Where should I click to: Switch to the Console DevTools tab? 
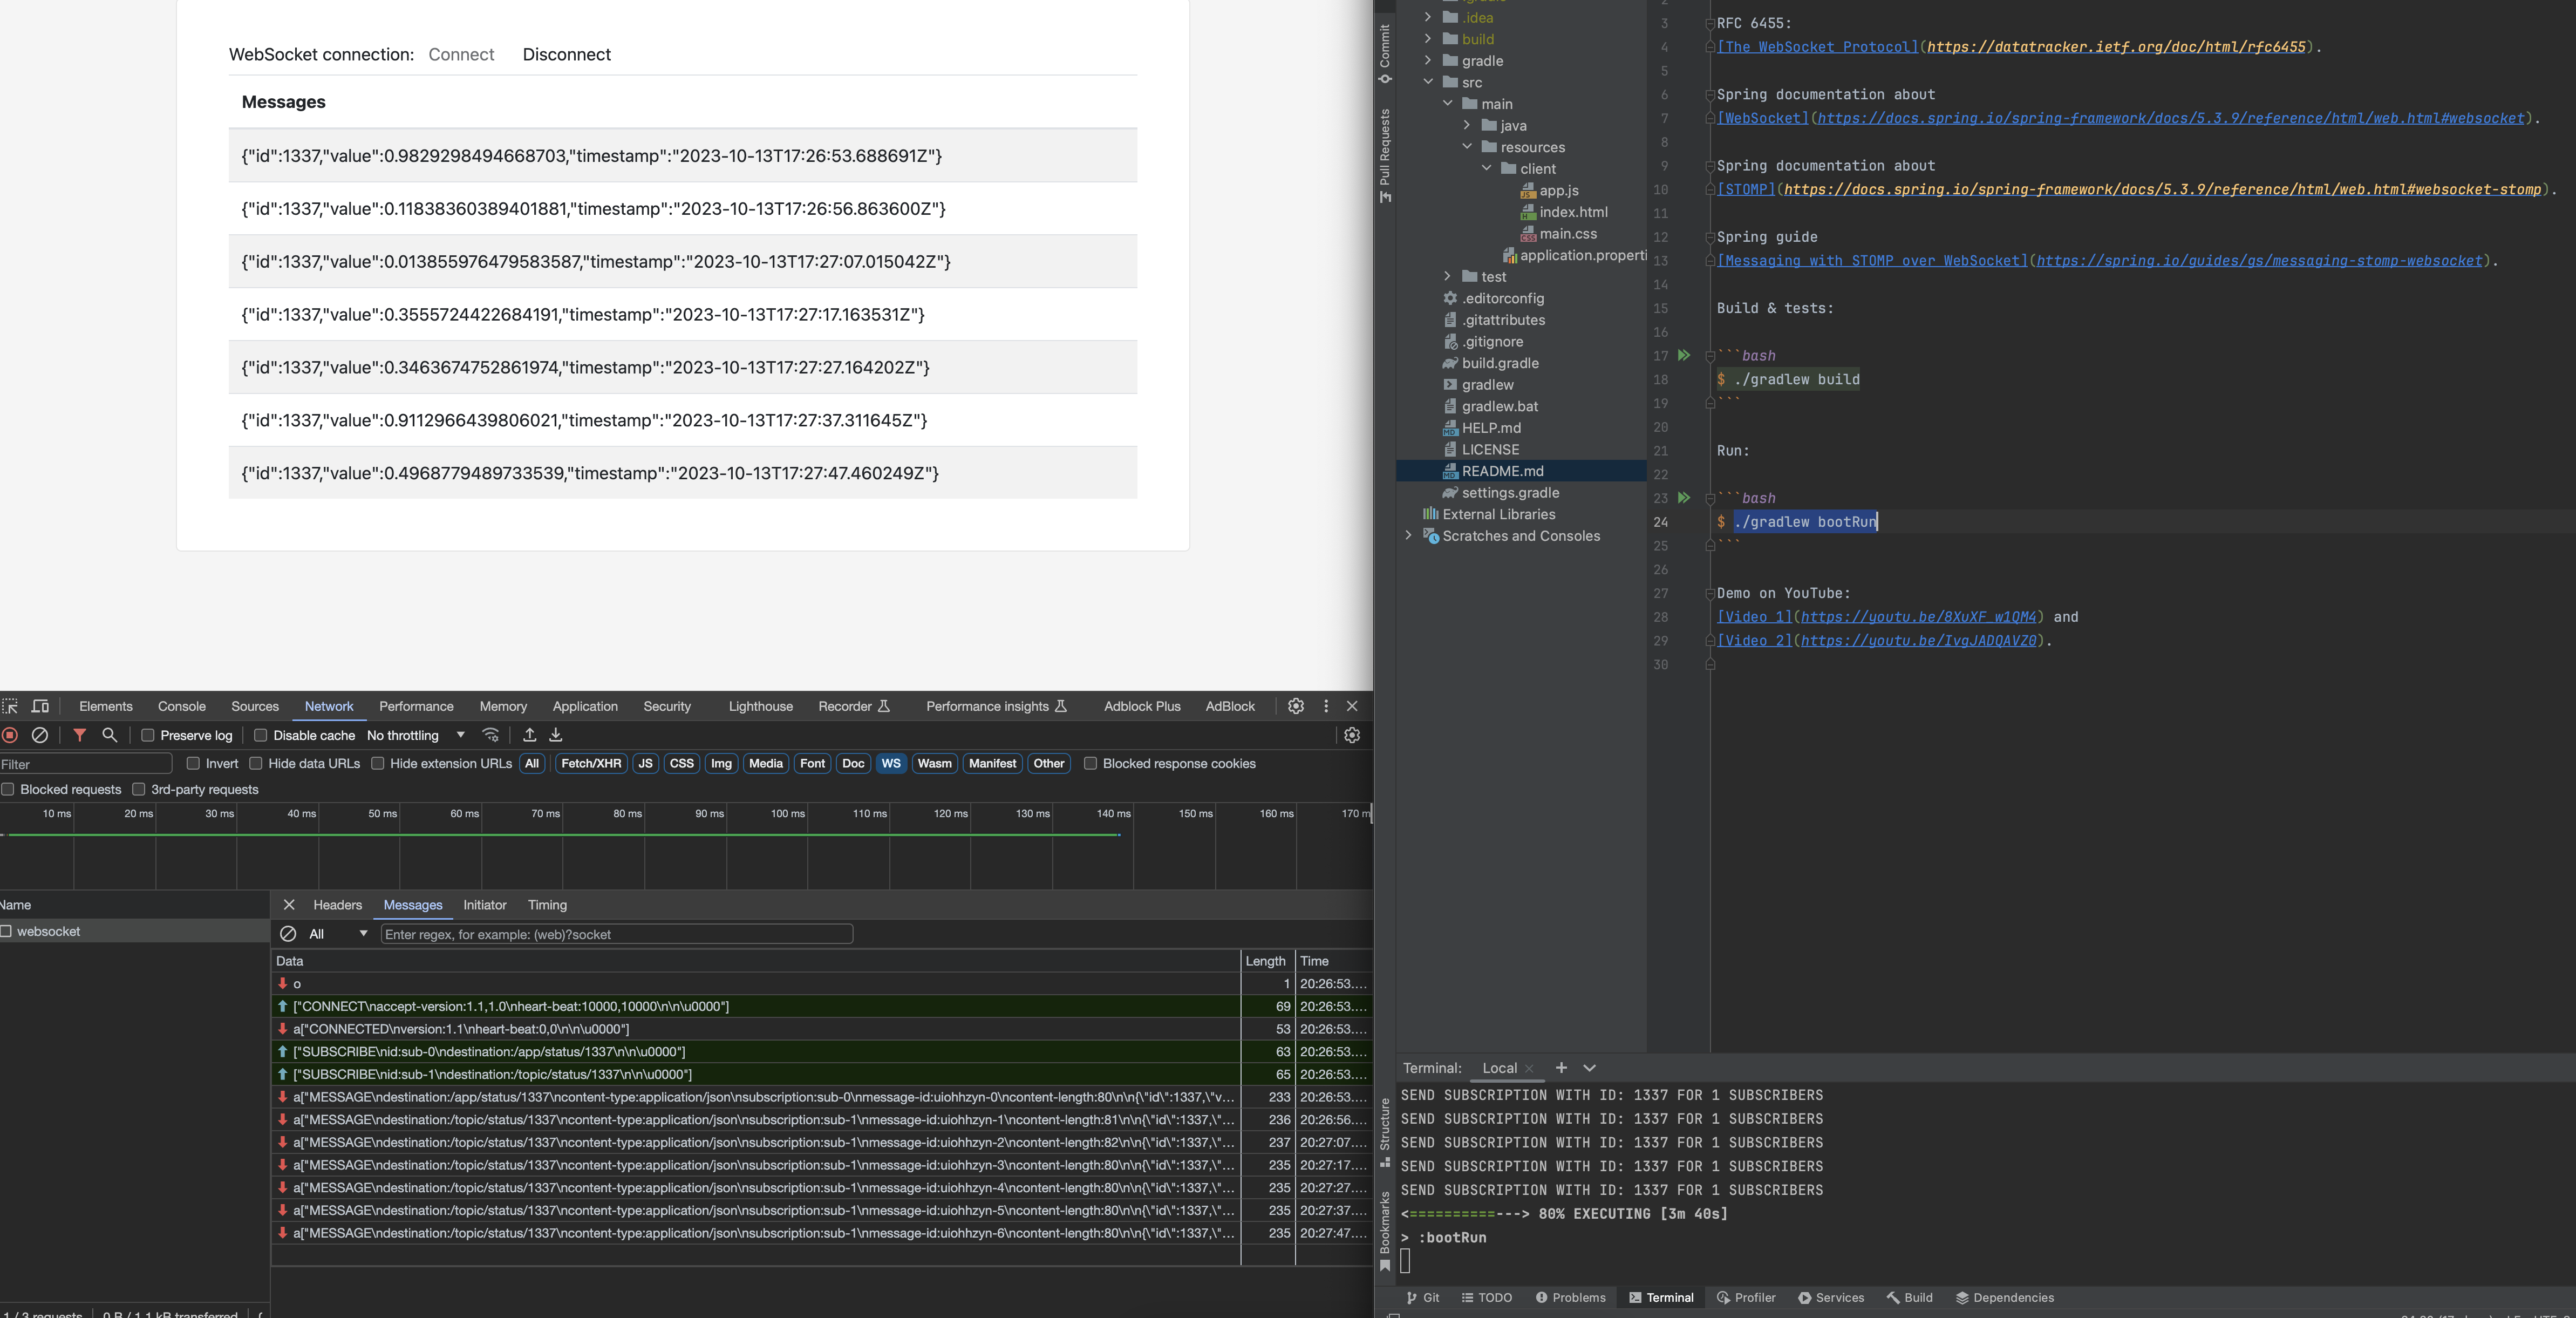tap(182, 706)
